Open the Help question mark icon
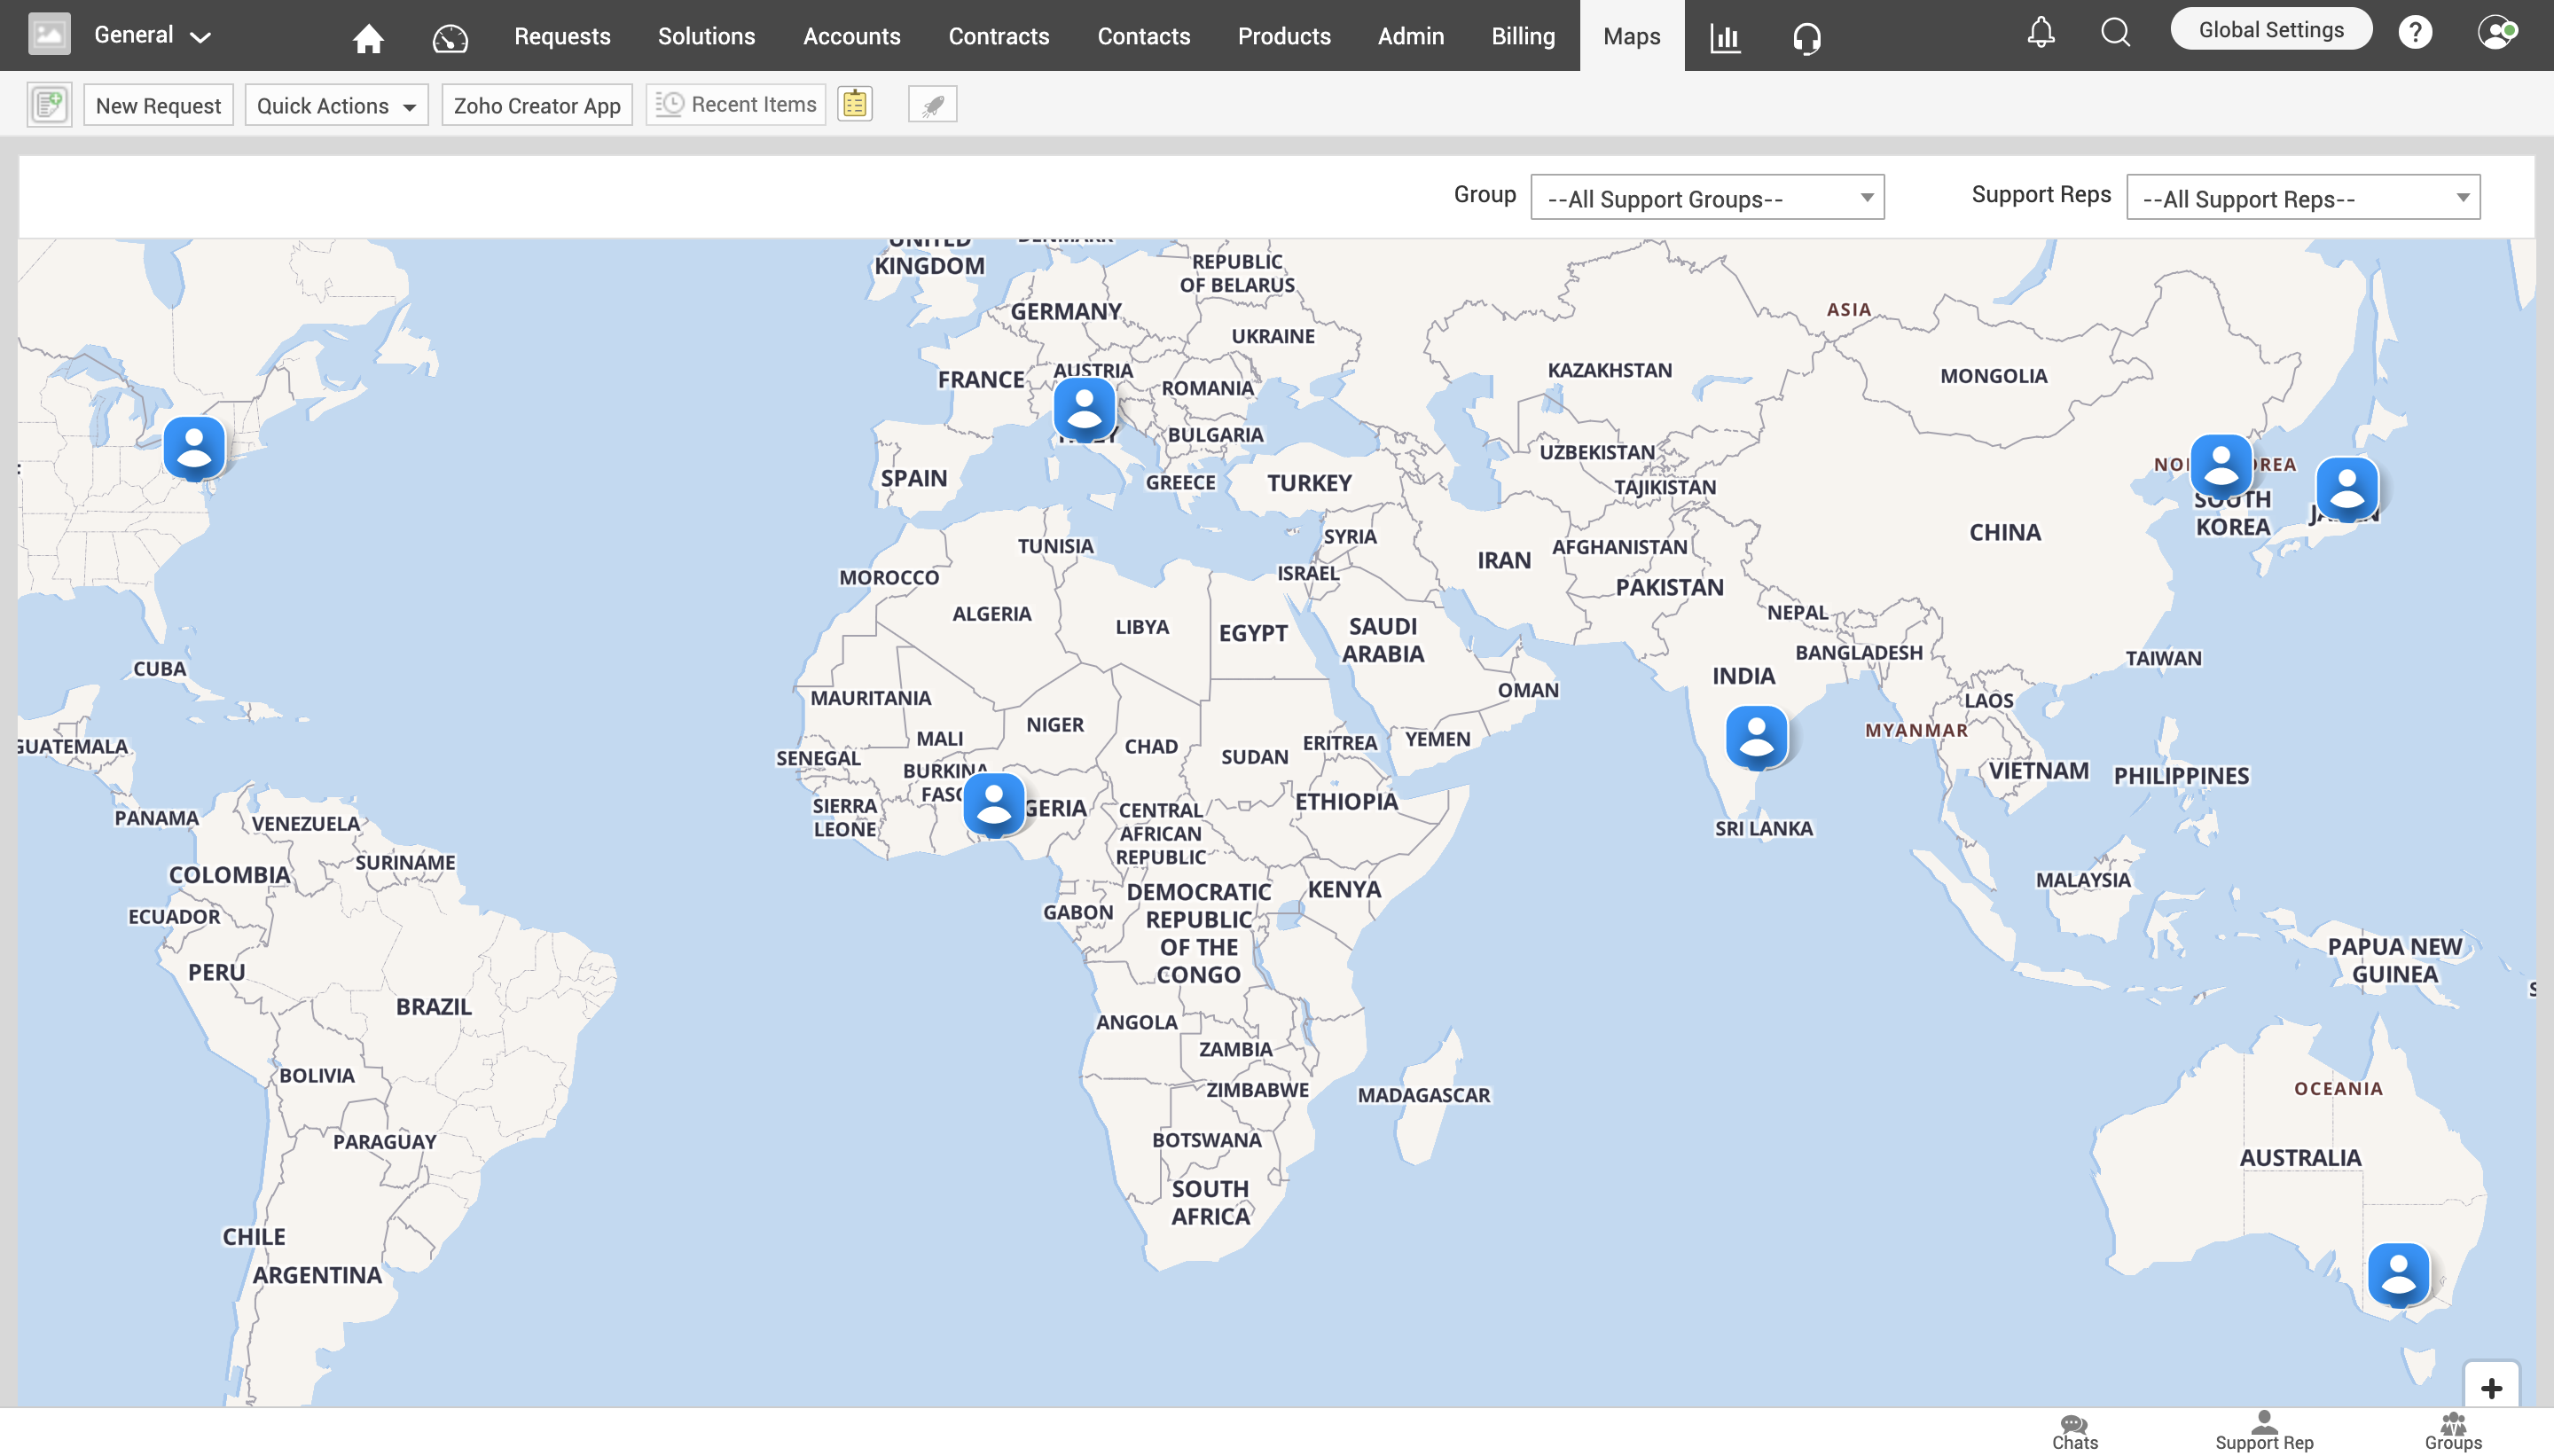The height and width of the screenshot is (1456, 2554). (2414, 32)
